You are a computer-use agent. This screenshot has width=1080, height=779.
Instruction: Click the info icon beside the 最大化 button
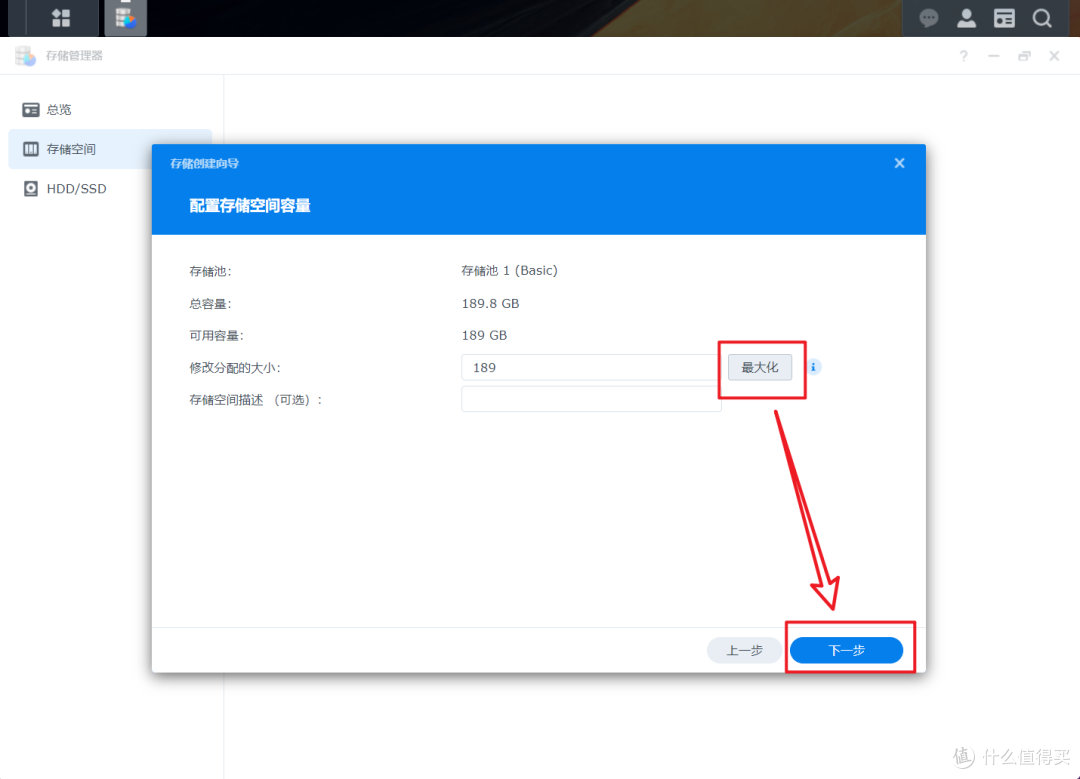pos(813,367)
